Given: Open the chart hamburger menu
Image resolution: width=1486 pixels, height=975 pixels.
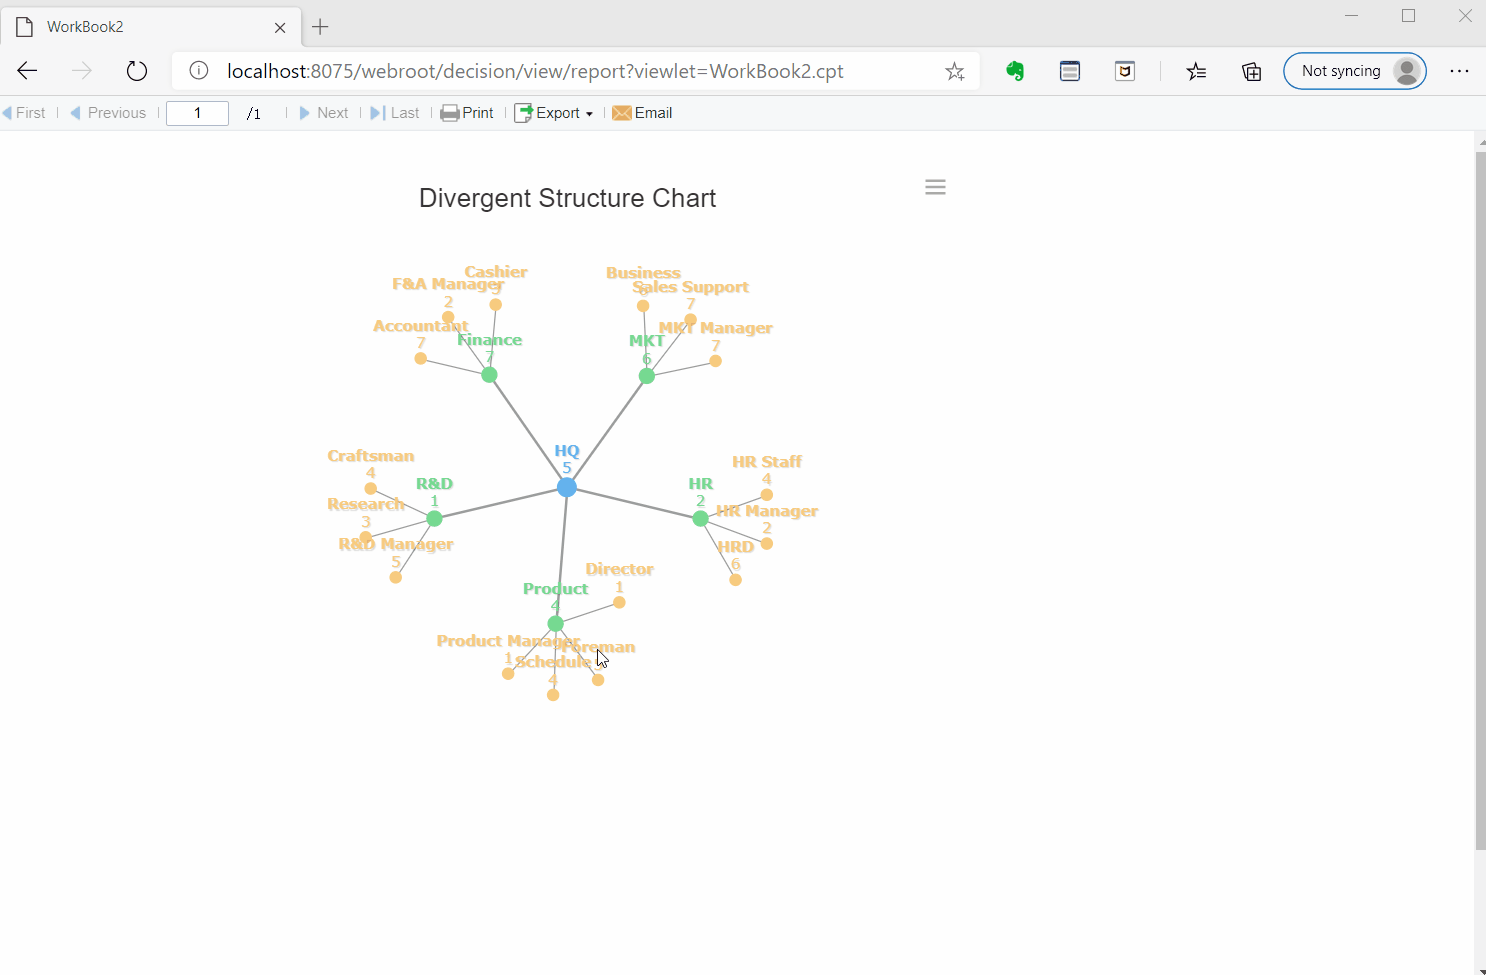Looking at the screenshot, I should pyautogui.click(x=935, y=187).
